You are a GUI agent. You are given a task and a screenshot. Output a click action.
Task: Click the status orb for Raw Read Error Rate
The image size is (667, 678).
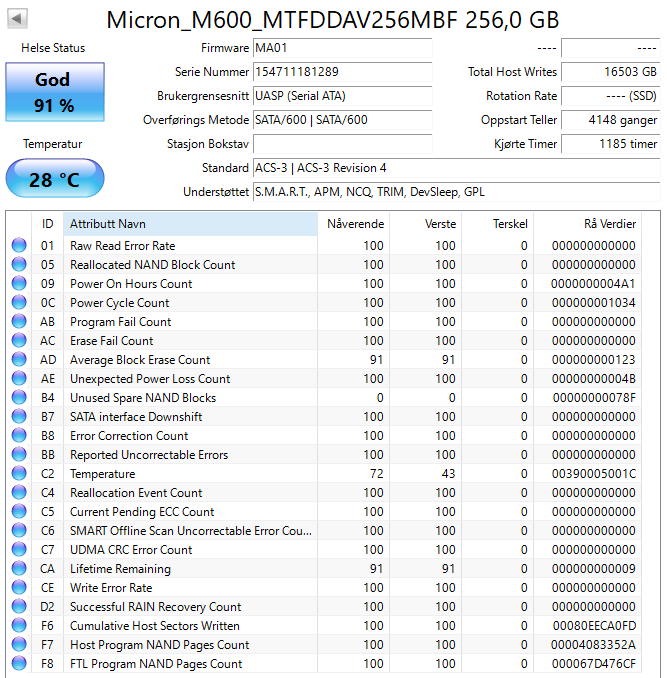[18, 246]
